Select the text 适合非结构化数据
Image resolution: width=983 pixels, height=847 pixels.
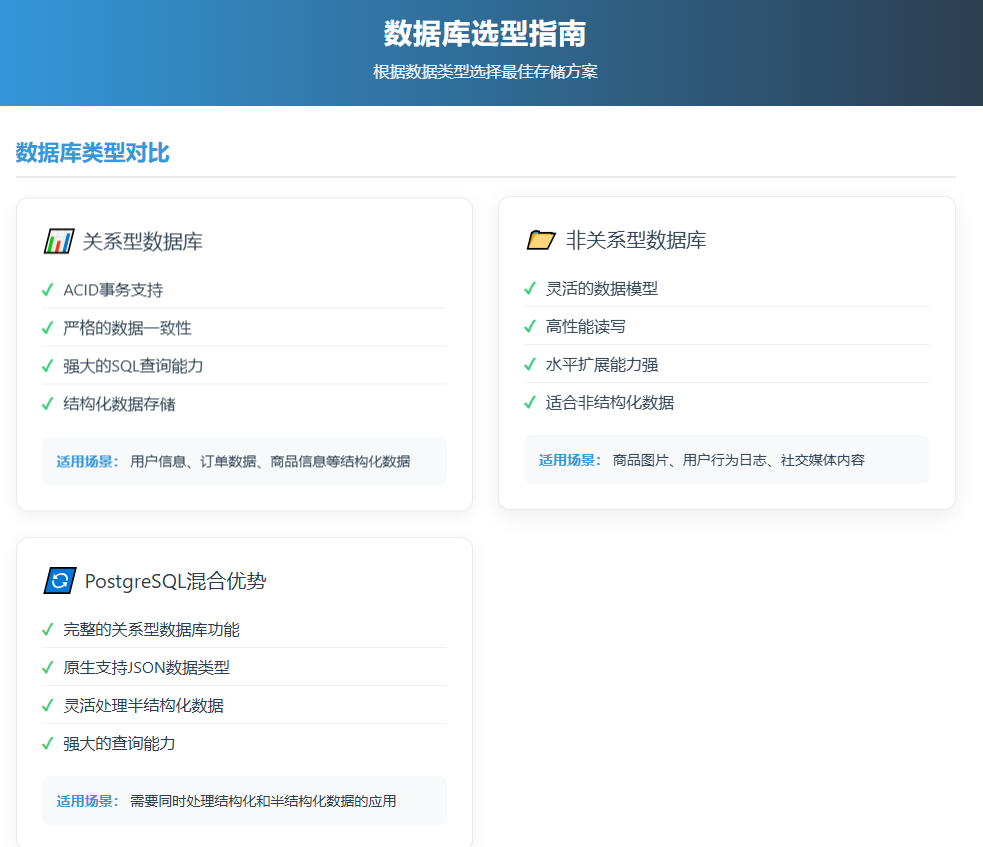click(610, 402)
